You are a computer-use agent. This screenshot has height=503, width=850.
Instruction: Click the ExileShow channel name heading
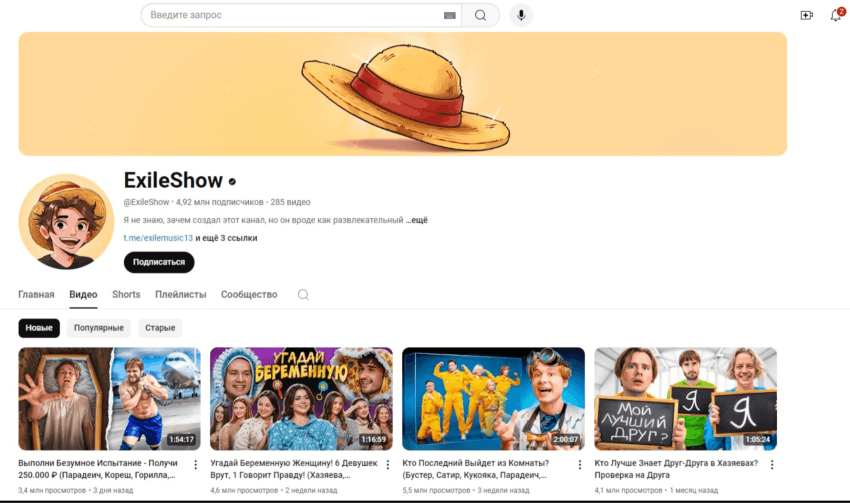pos(173,180)
